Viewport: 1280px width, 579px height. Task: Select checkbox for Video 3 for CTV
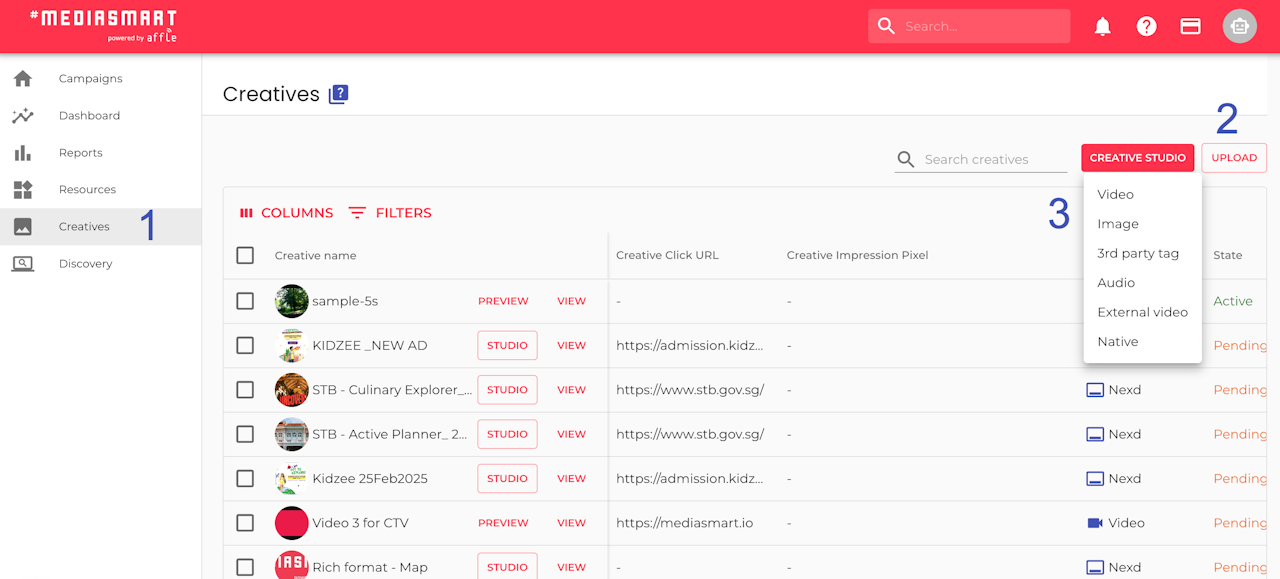tap(245, 523)
